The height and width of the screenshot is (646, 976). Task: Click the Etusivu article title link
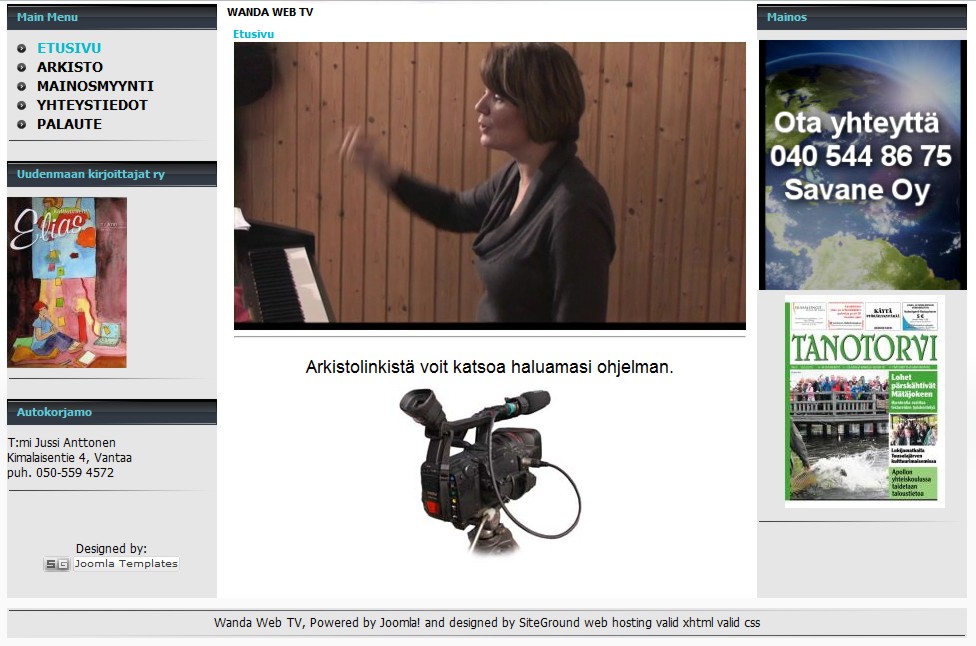click(253, 34)
